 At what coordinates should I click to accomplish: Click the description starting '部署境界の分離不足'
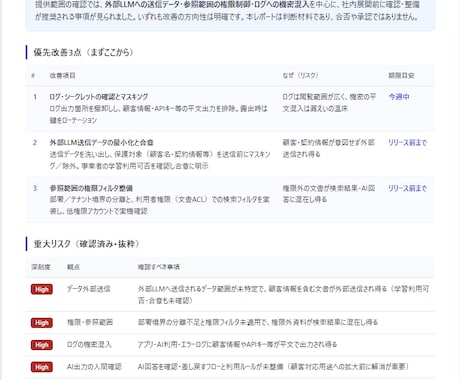pos(258,322)
